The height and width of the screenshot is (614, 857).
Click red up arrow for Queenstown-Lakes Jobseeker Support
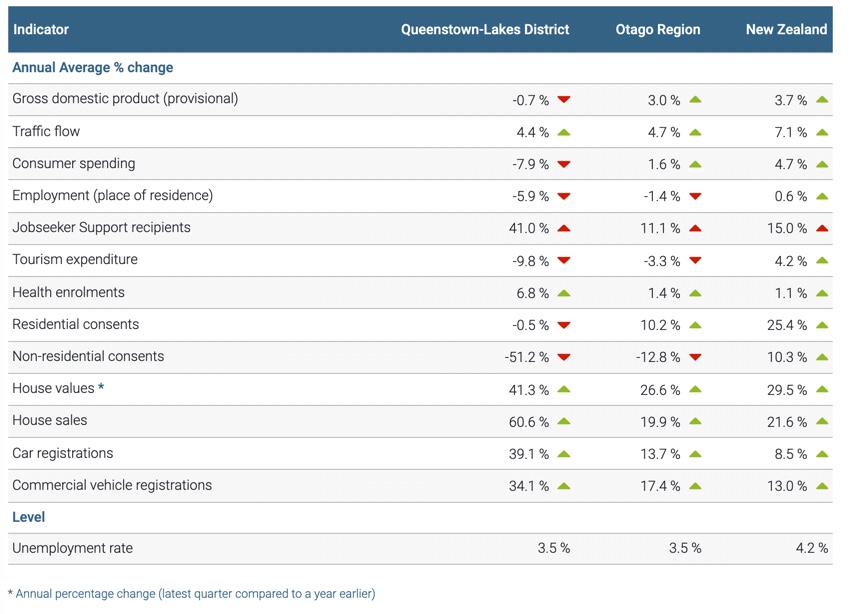click(x=564, y=228)
